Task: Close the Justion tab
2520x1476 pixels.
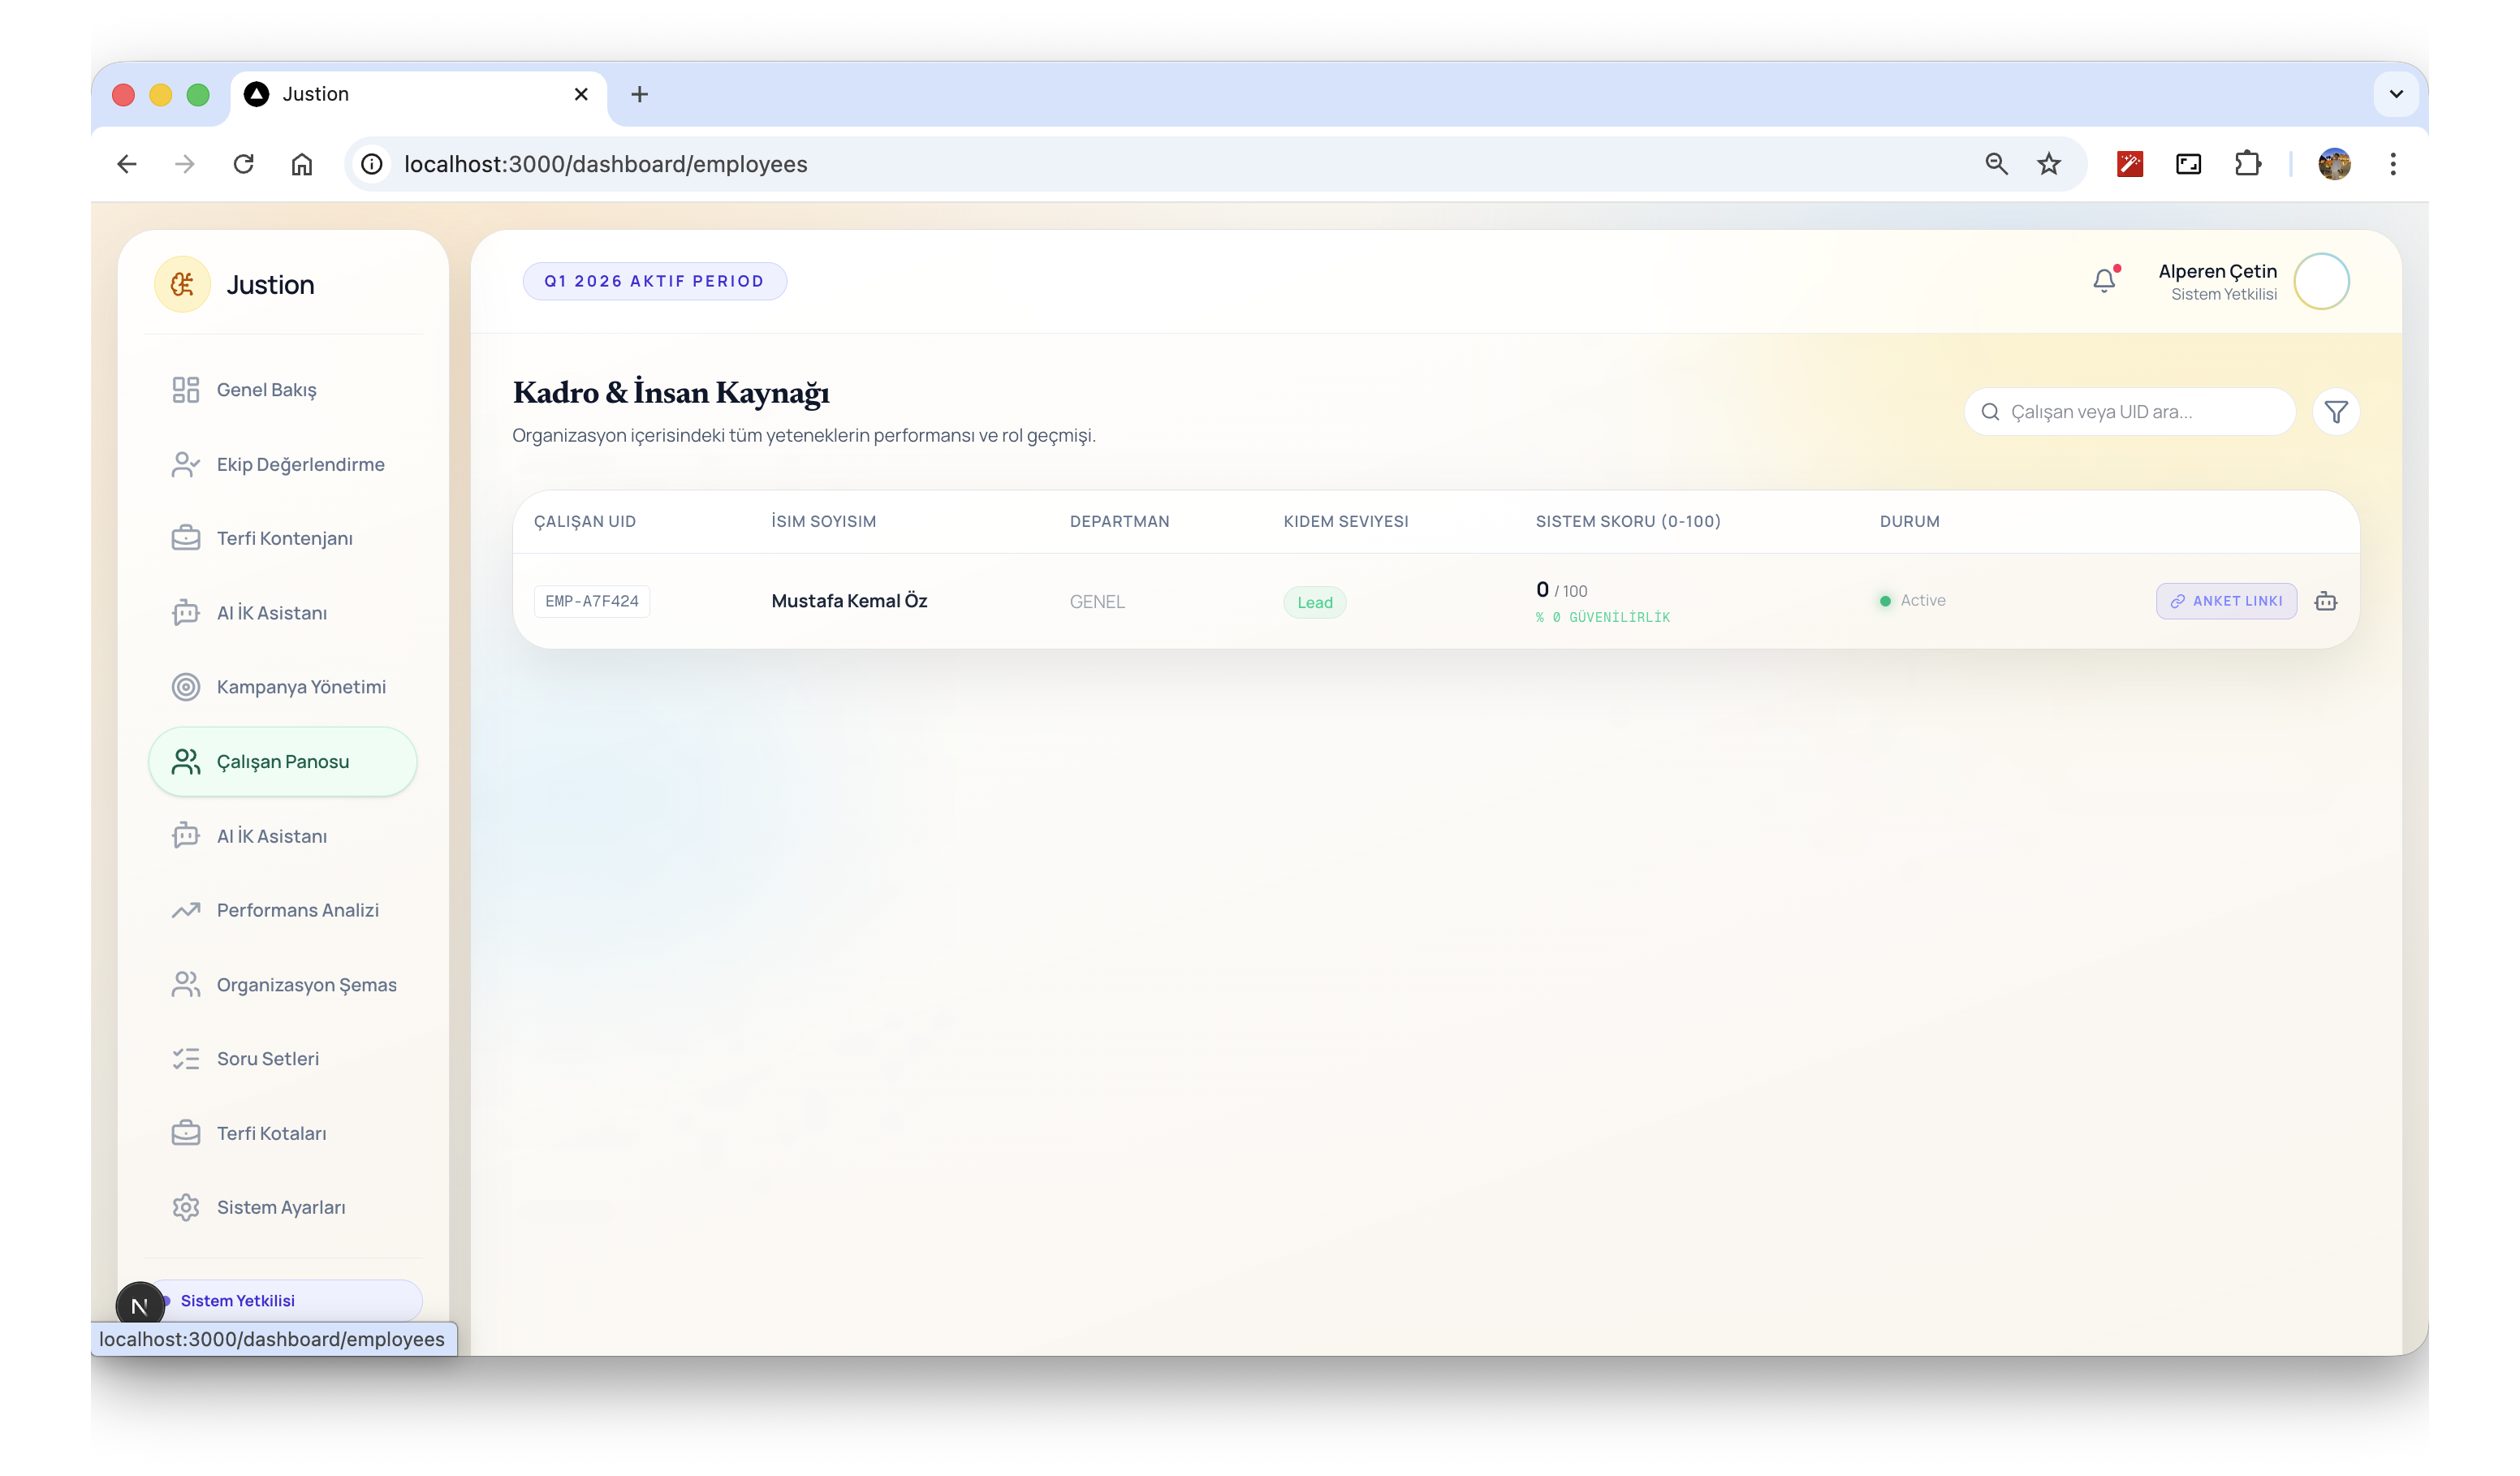Action: pos(581,94)
